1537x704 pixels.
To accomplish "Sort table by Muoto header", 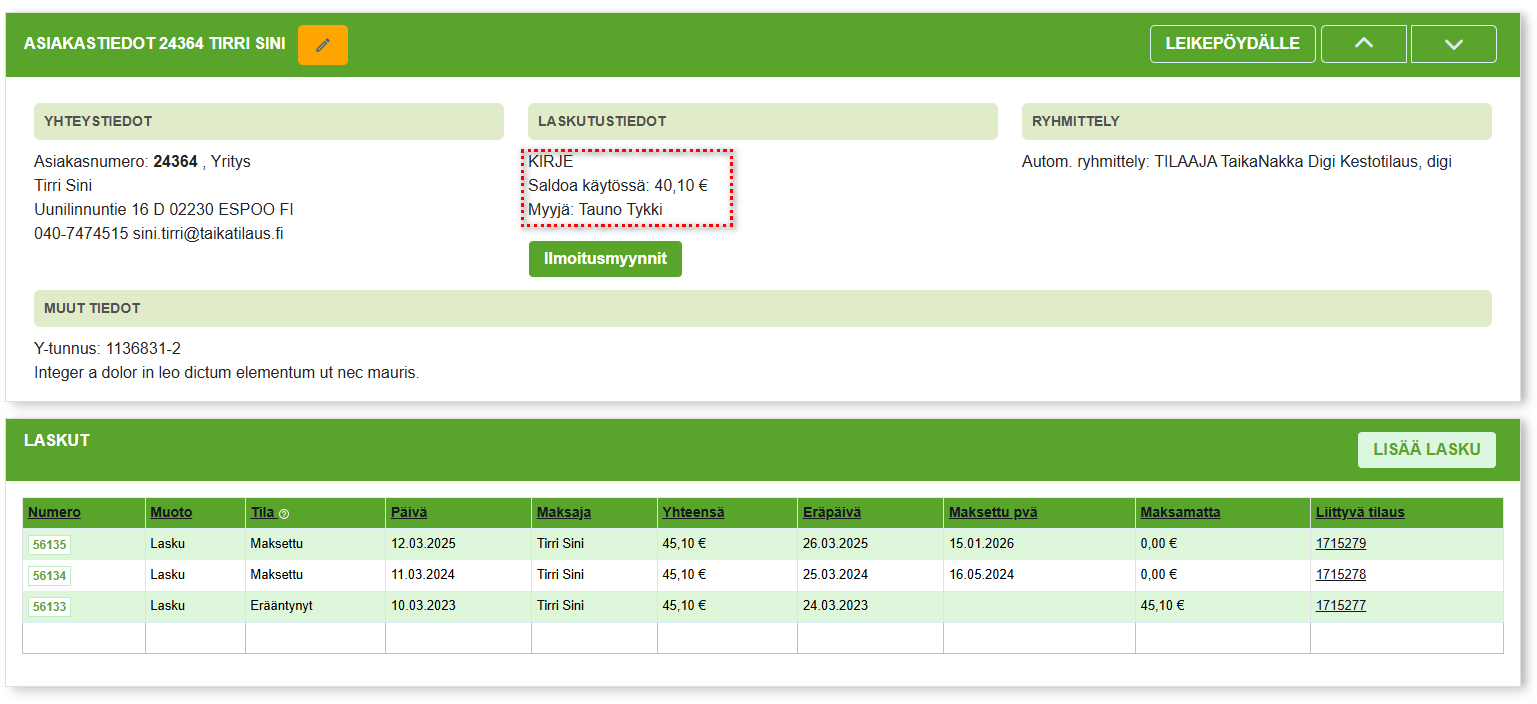I will (x=171, y=513).
